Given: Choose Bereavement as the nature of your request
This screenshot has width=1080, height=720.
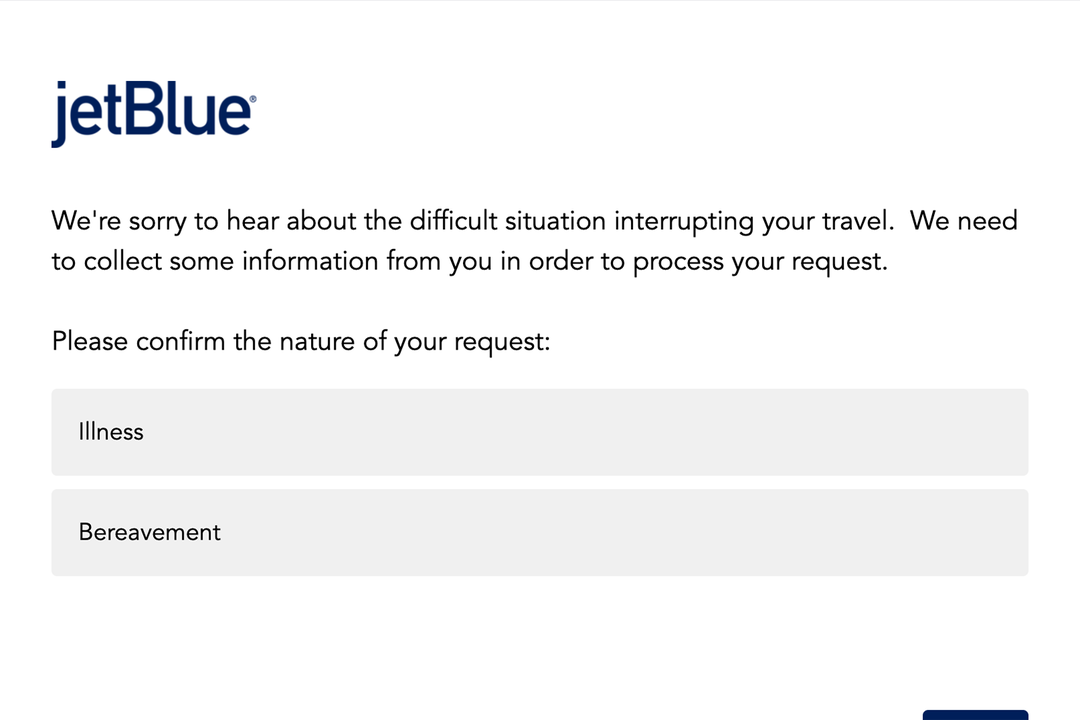Looking at the screenshot, I should click(540, 532).
